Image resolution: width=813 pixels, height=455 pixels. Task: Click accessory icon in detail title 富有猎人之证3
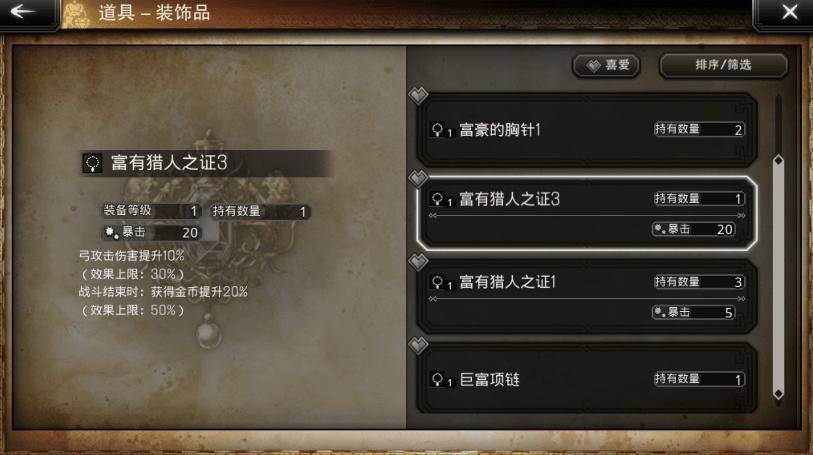point(93,163)
